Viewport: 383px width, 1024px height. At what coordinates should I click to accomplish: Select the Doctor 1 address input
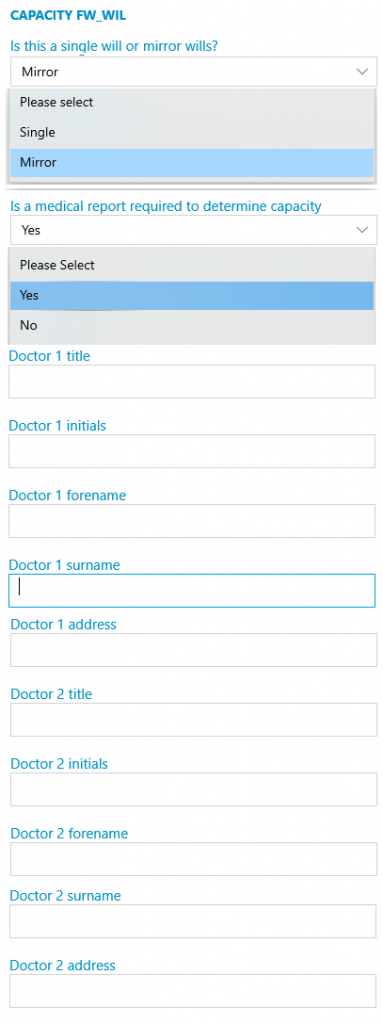click(193, 650)
